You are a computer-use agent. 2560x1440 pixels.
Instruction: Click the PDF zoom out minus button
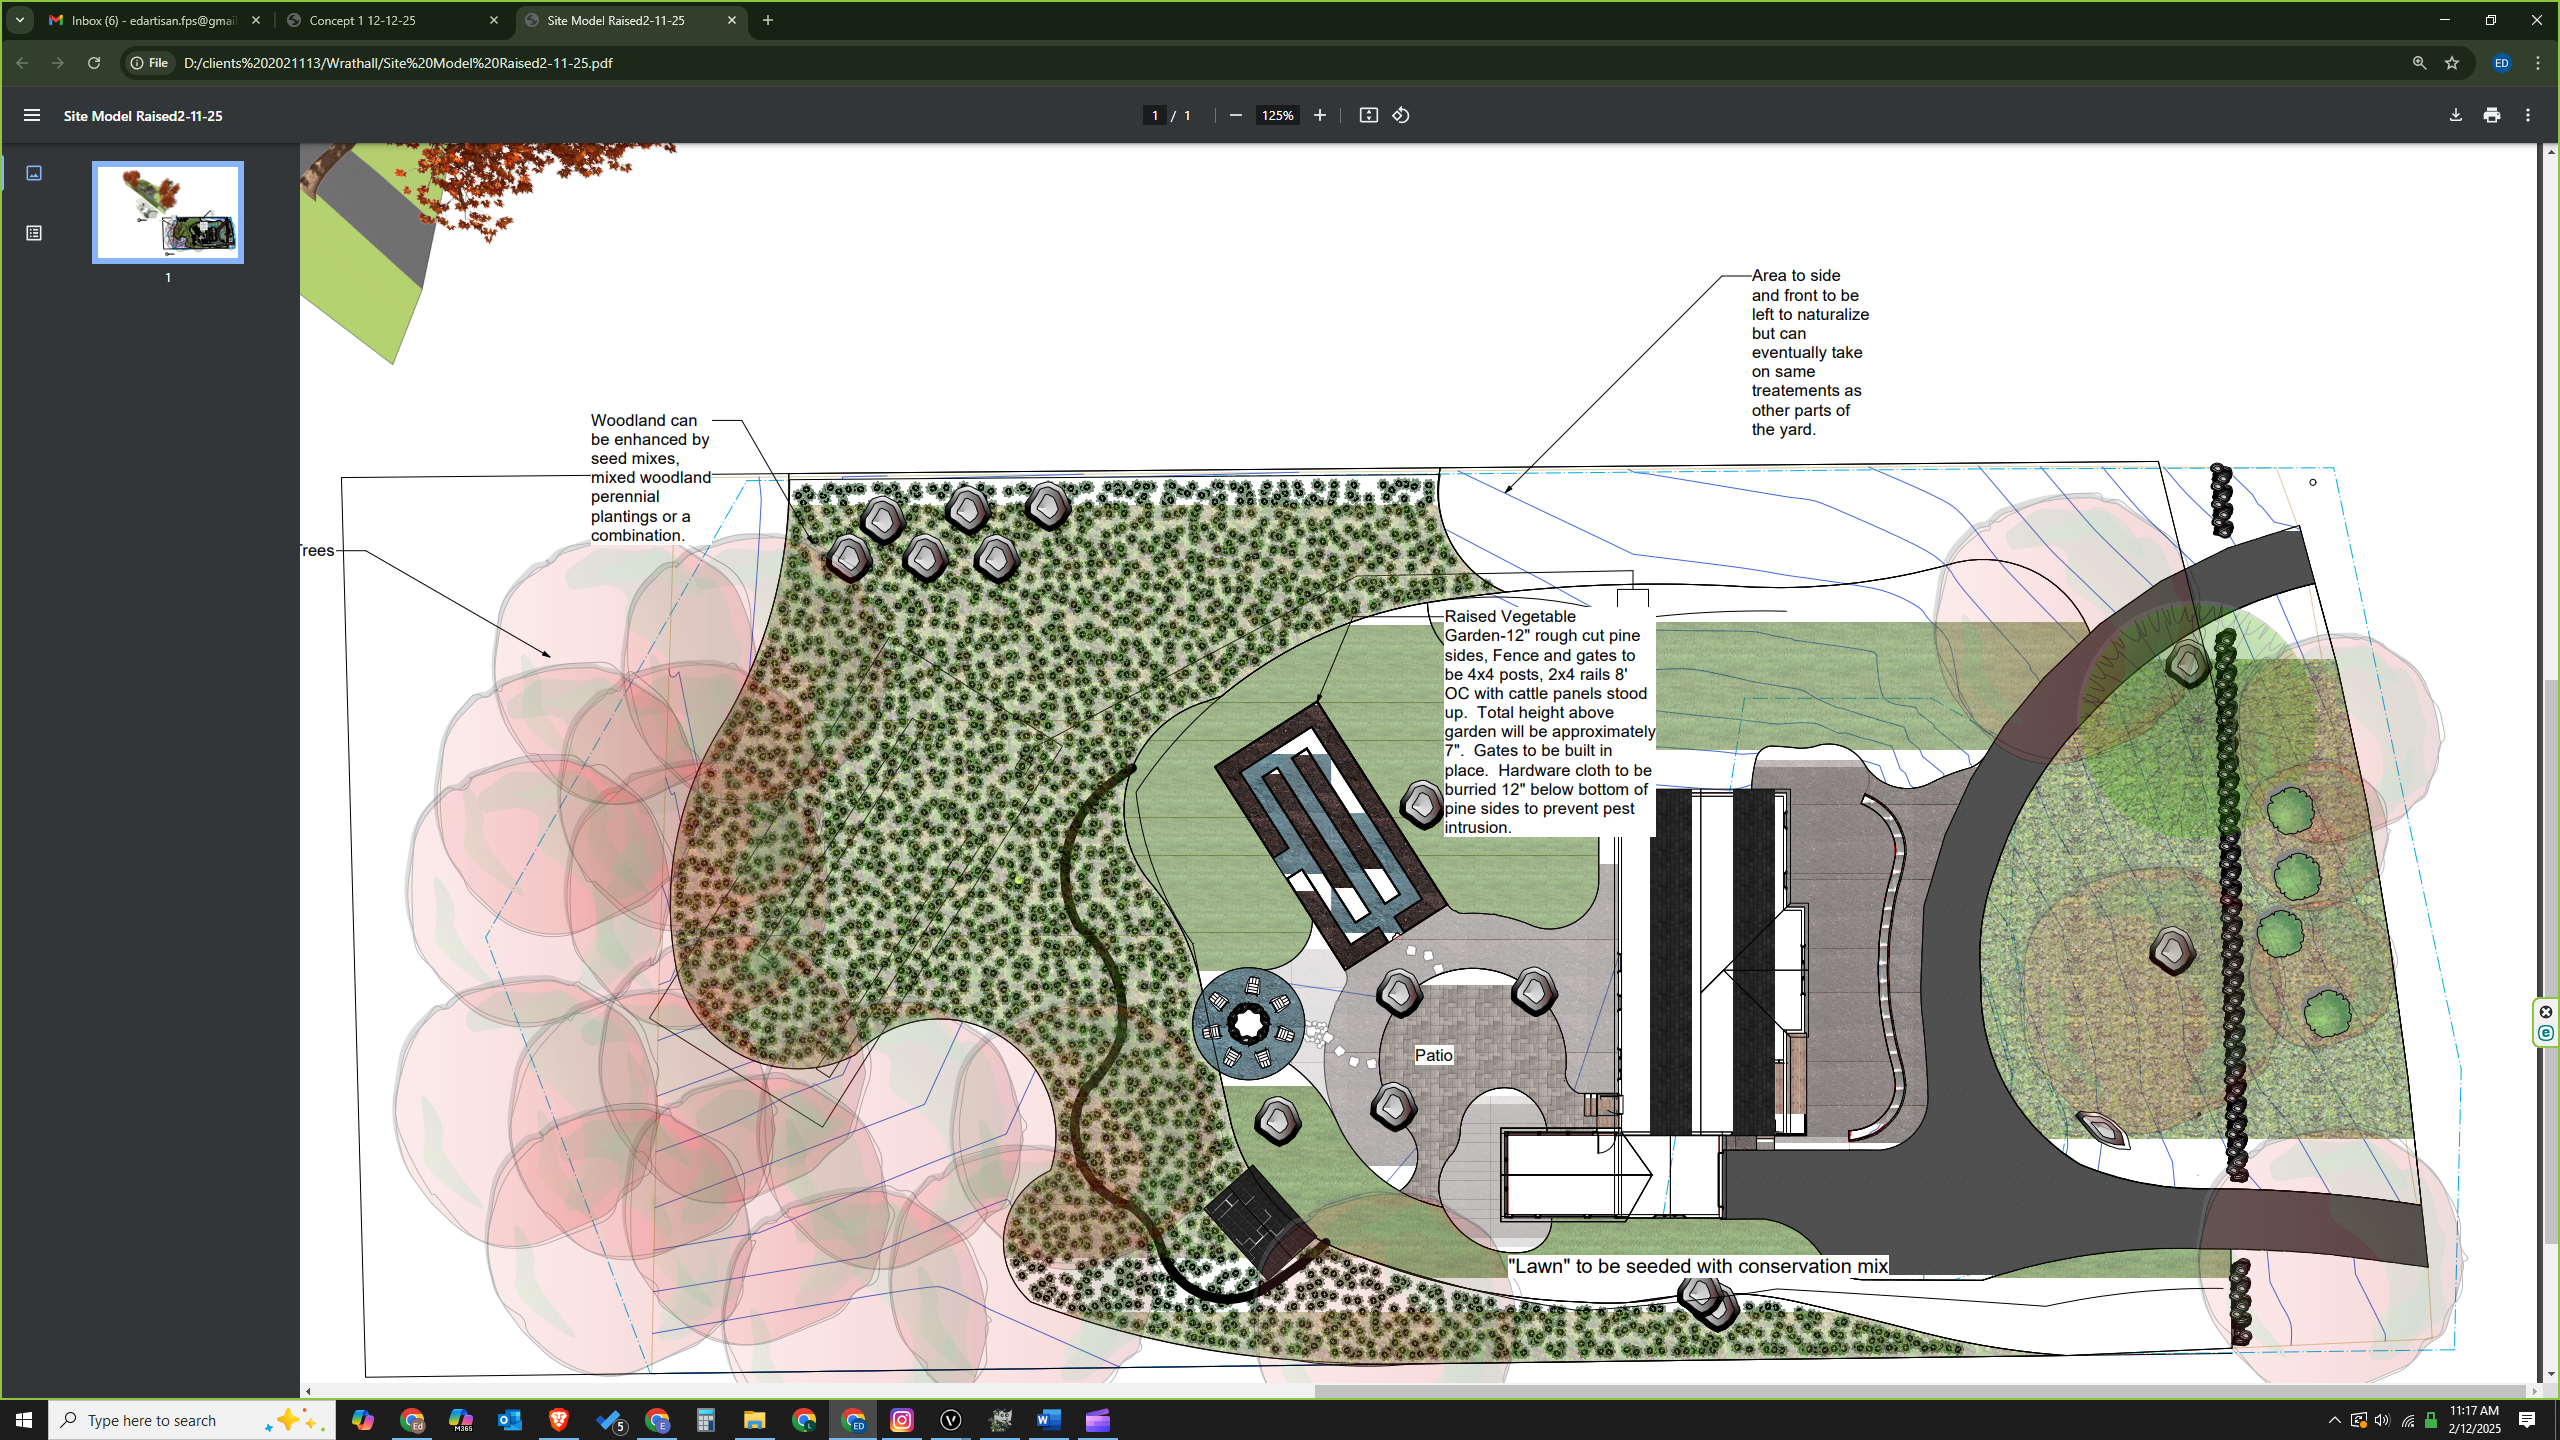[1236, 116]
